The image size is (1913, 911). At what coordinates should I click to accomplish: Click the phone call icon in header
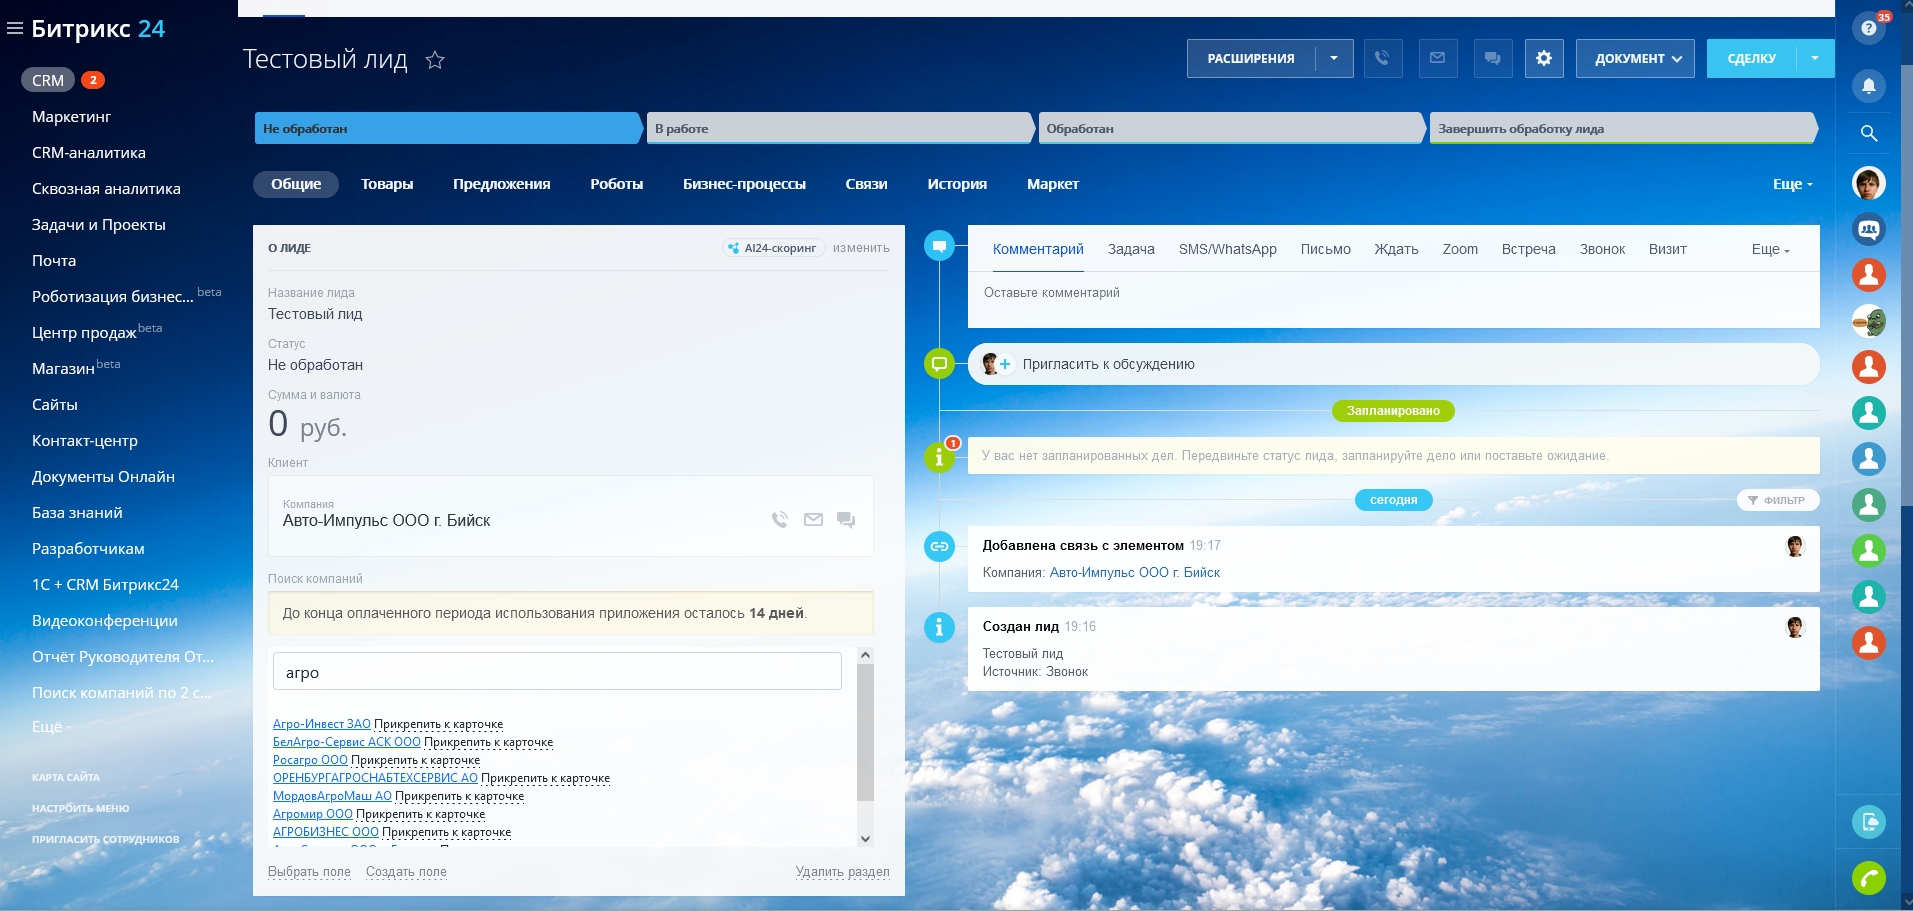(1382, 58)
